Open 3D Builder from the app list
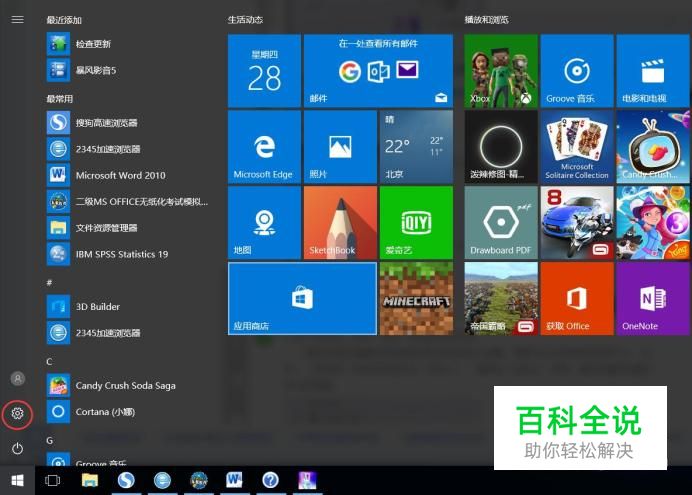Screen dimensions: 692x495 [97, 306]
